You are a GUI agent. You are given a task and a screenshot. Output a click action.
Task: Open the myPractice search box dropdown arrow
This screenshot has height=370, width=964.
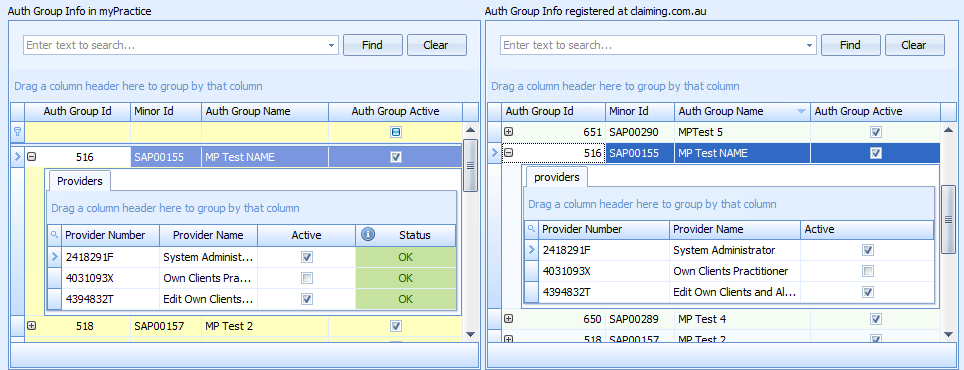332,45
